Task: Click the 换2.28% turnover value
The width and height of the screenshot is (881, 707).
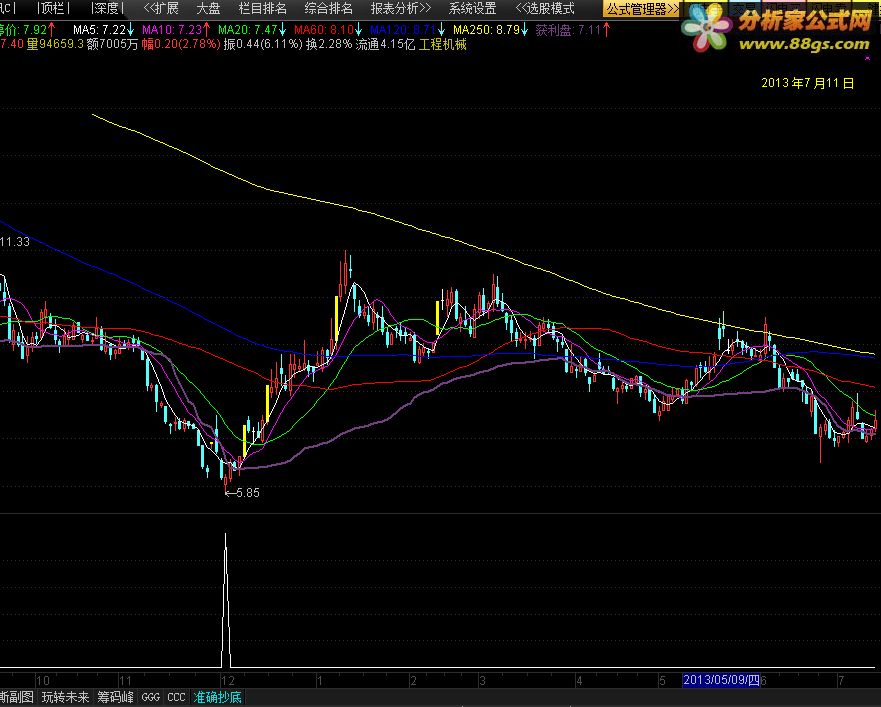Action: click(x=329, y=44)
